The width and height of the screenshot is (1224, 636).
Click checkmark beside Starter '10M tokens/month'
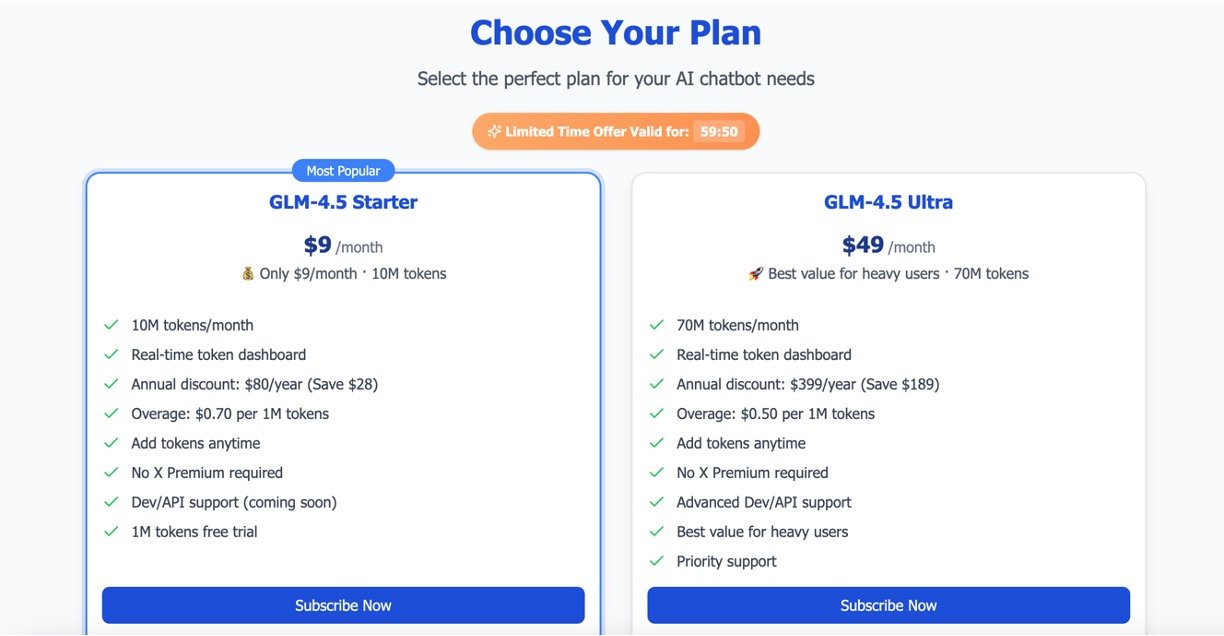coord(111,325)
